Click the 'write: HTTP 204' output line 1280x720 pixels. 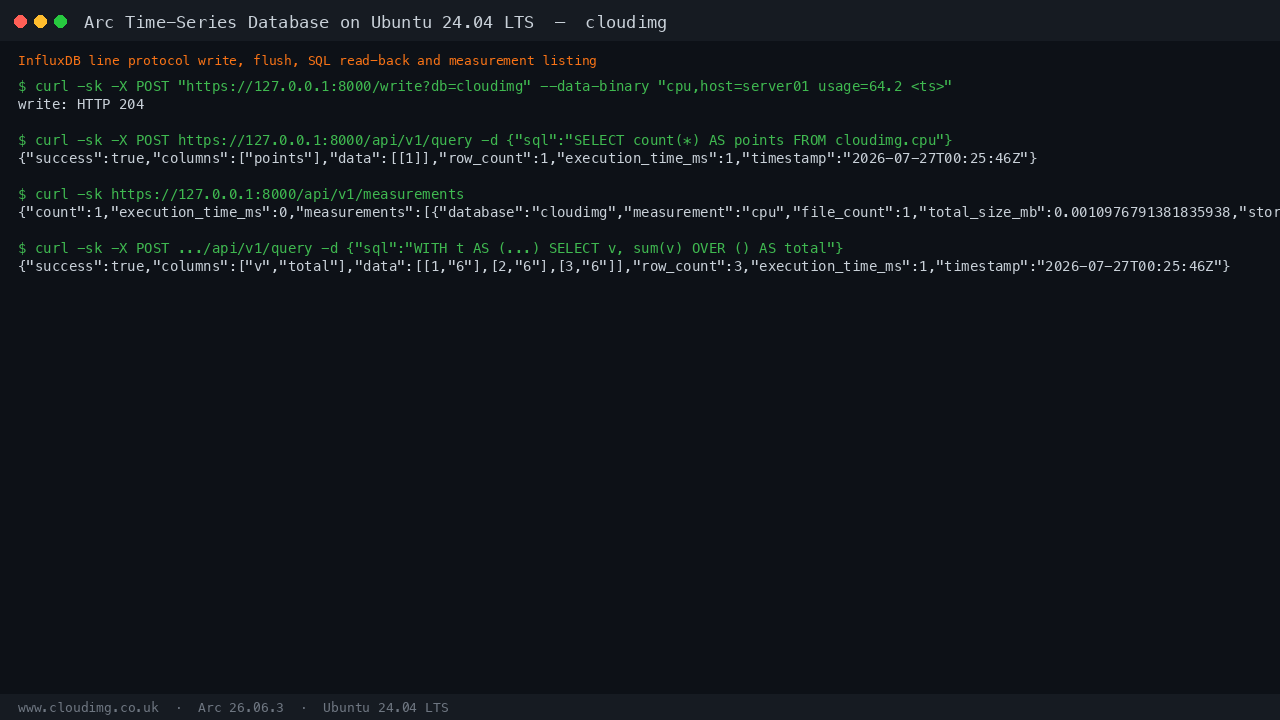click(x=81, y=104)
